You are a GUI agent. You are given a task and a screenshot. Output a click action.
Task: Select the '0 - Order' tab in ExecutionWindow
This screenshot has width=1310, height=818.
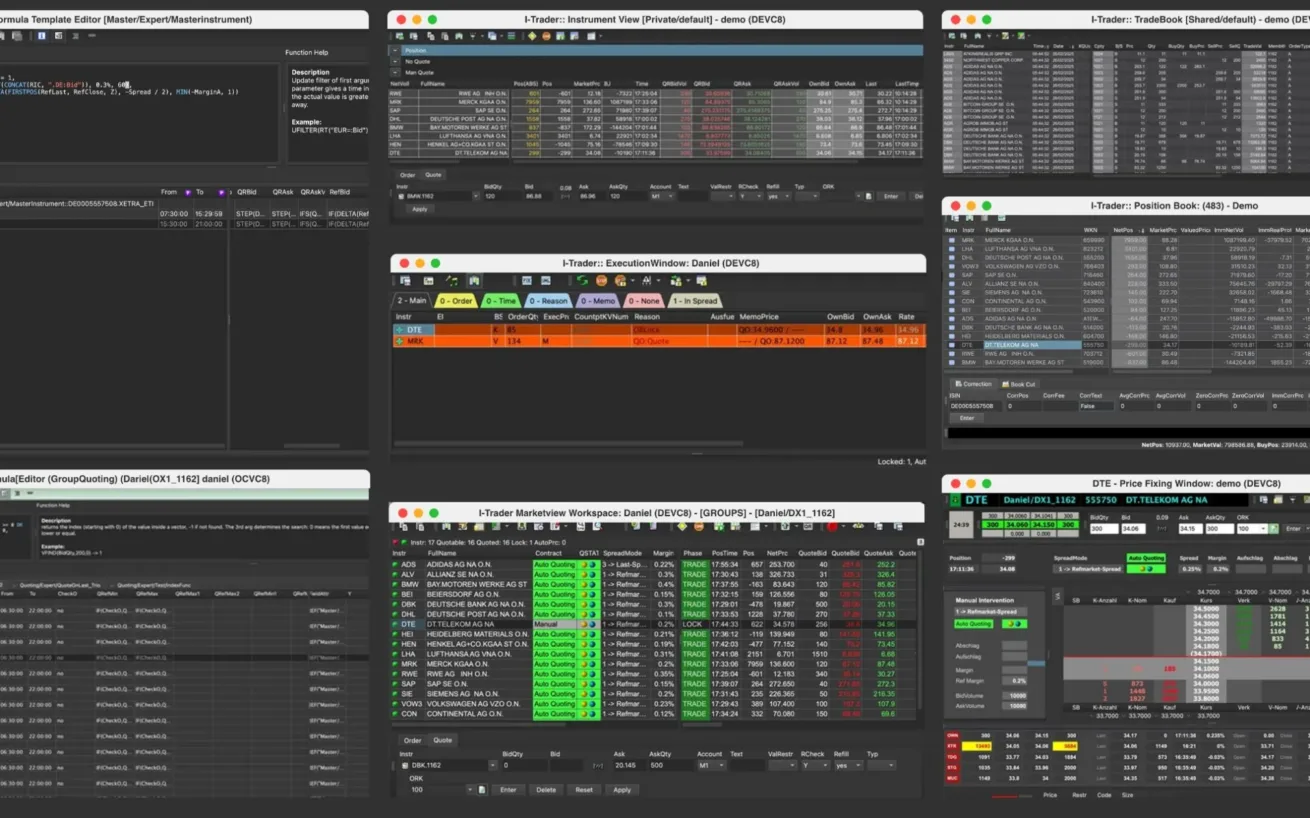coord(455,299)
